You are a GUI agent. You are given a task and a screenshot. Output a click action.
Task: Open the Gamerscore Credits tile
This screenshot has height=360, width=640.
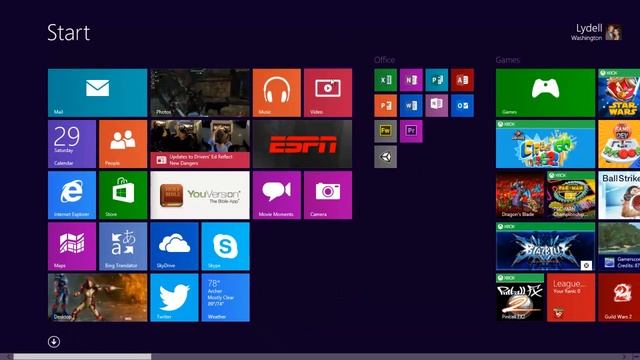pos(619,247)
